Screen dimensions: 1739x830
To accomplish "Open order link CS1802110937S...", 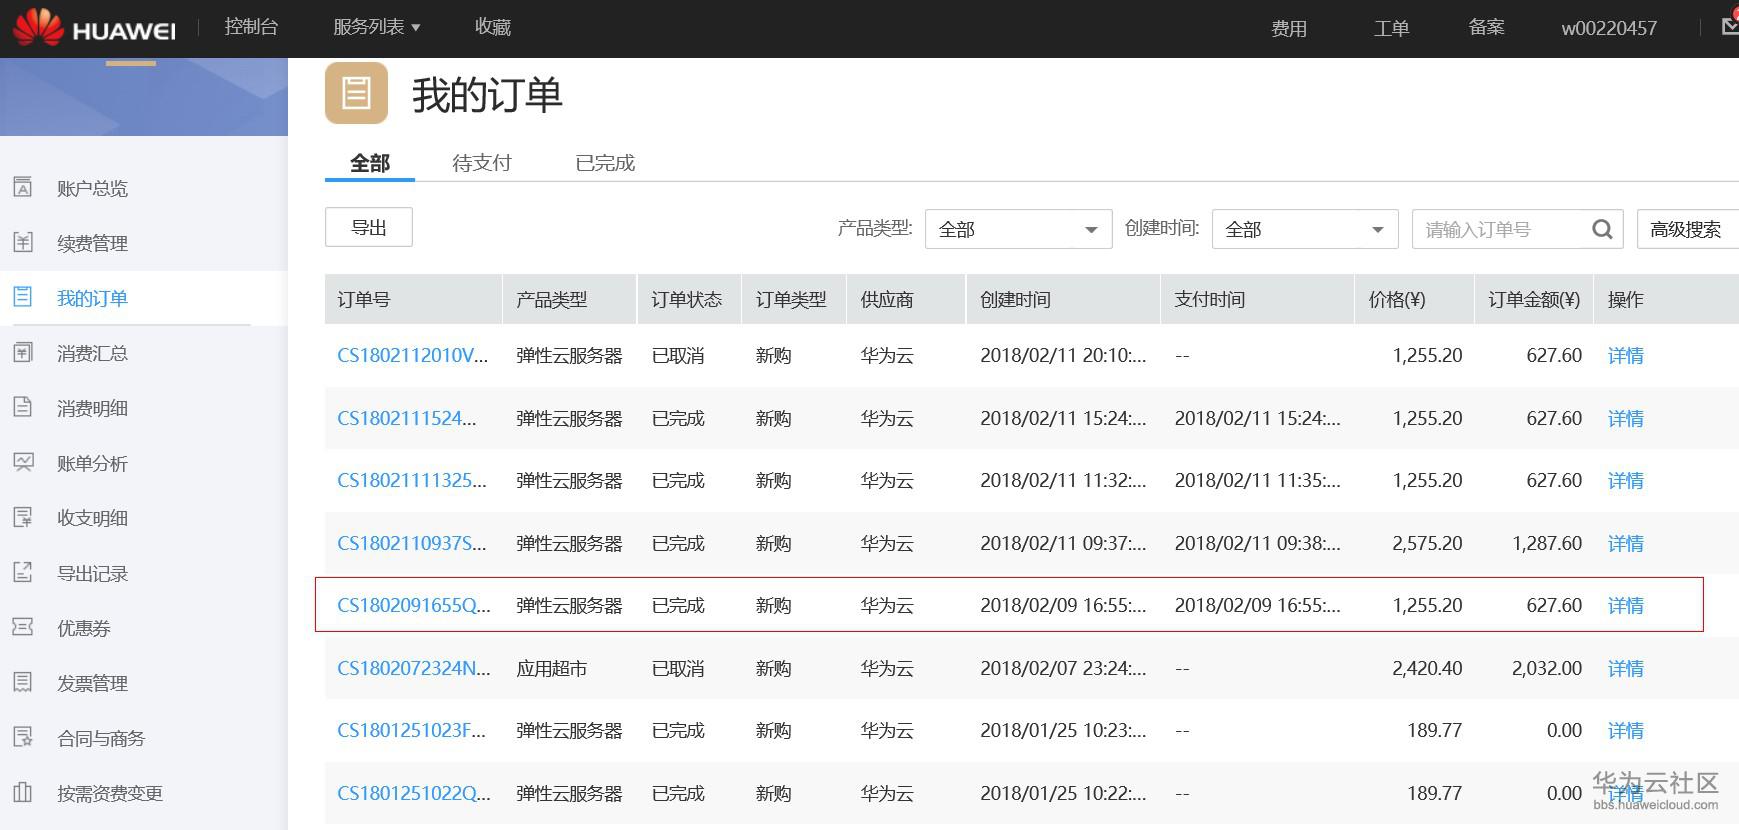I will [x=412, y=543].
